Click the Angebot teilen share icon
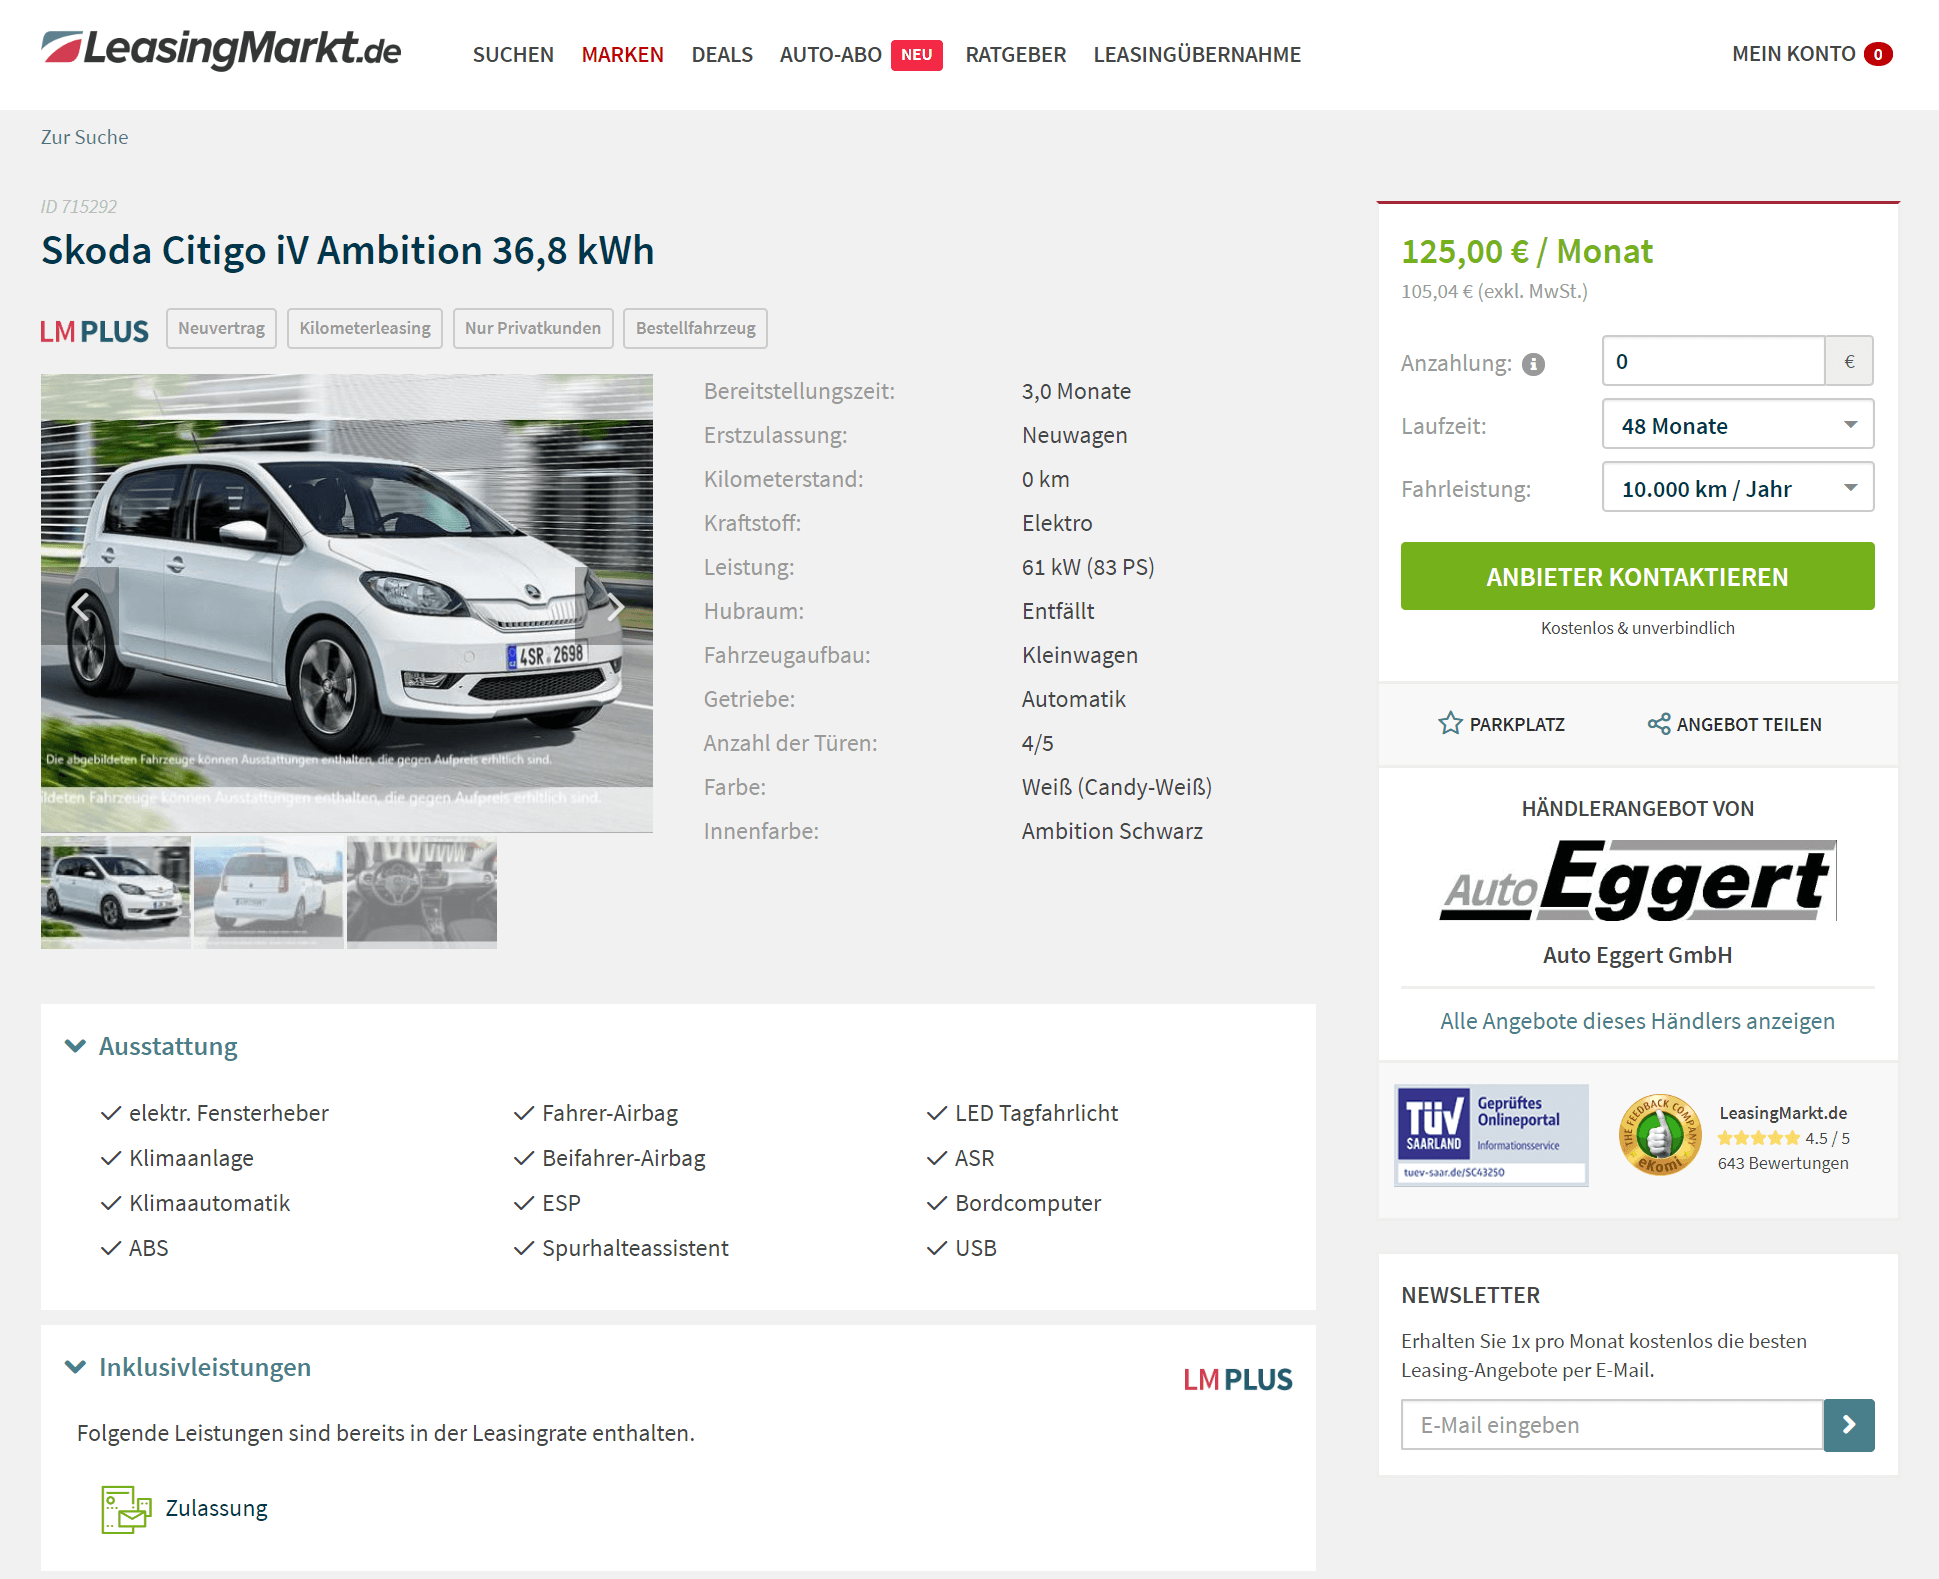This screenshot has height=1579, width=1939. pyautogui.click(x=1659, y=724)
